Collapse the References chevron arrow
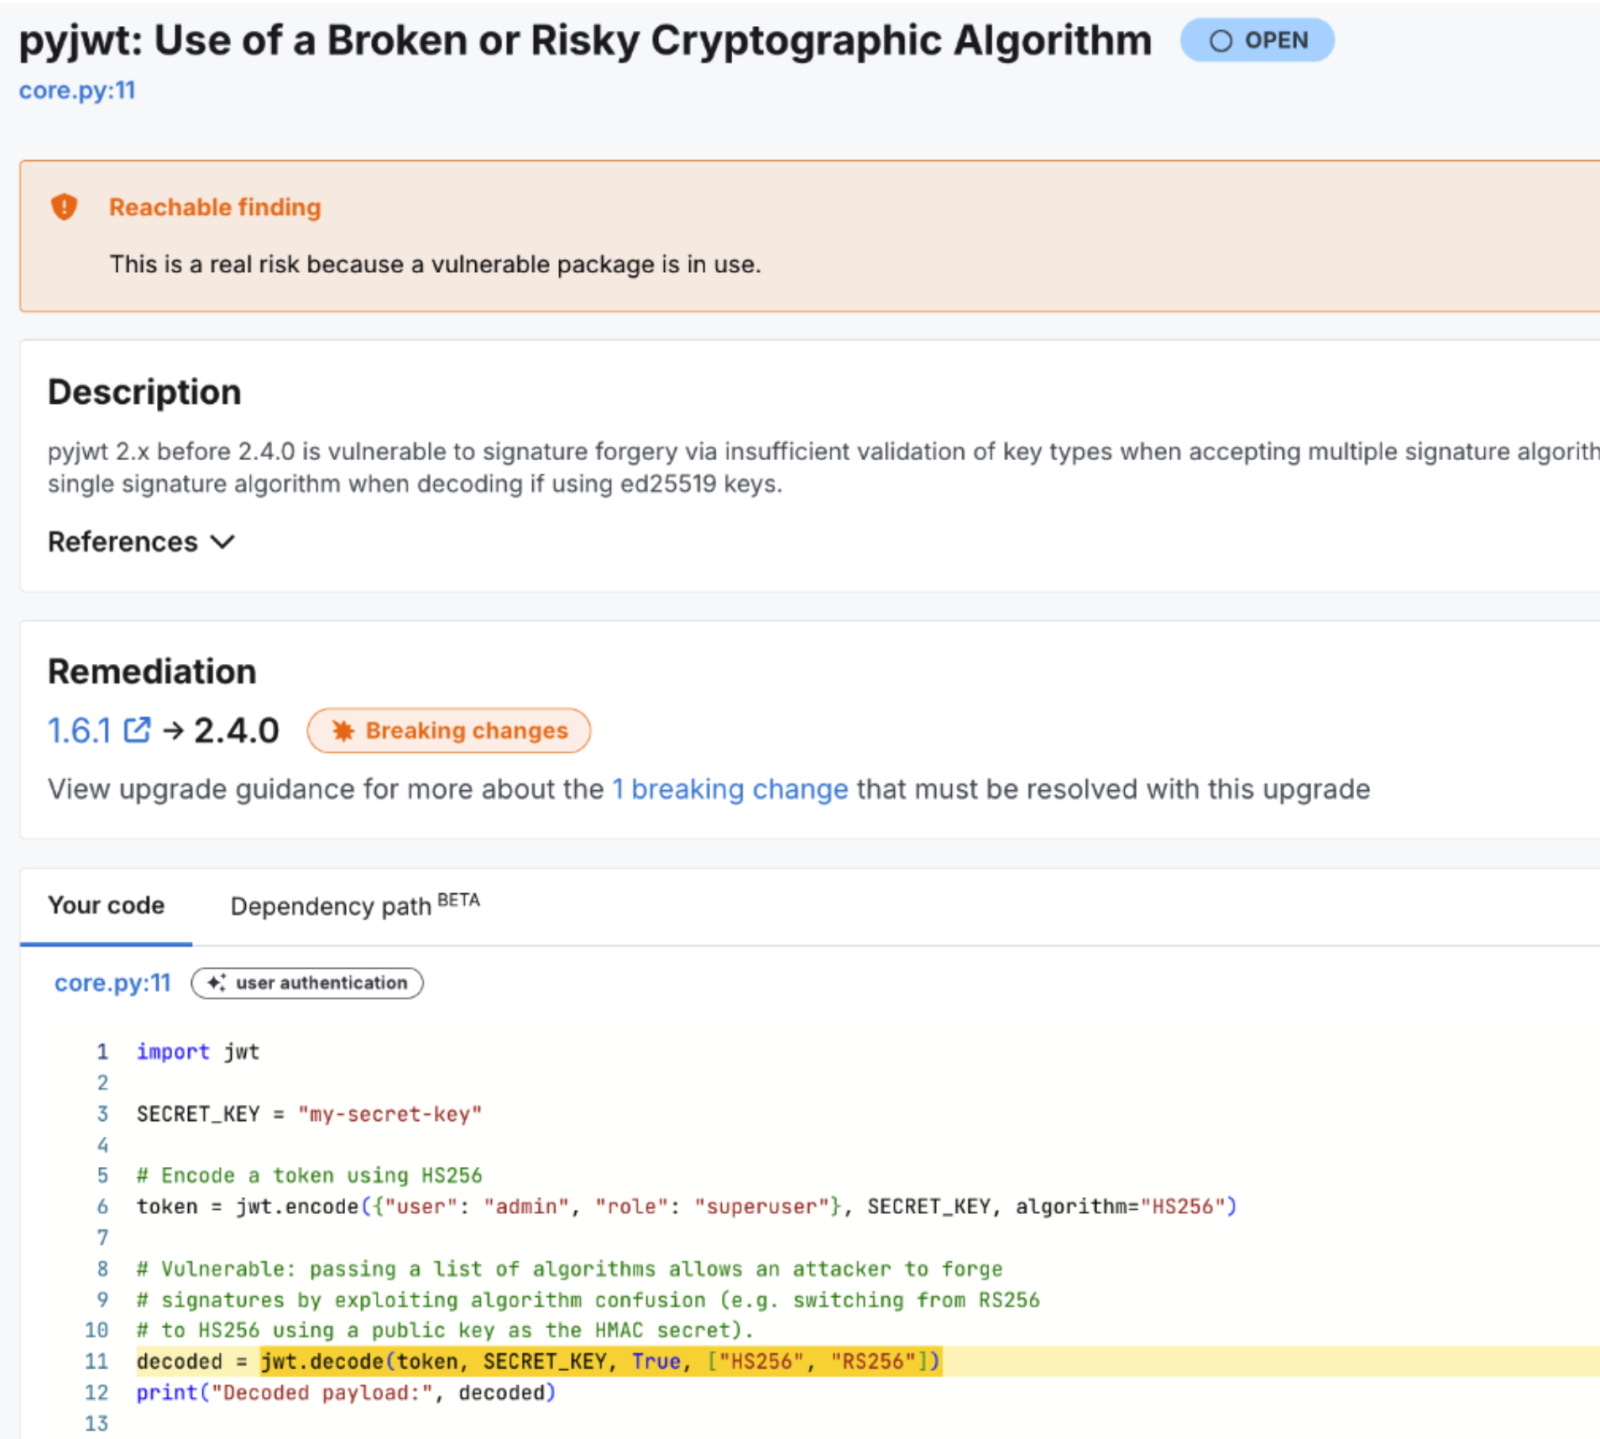 223,542
